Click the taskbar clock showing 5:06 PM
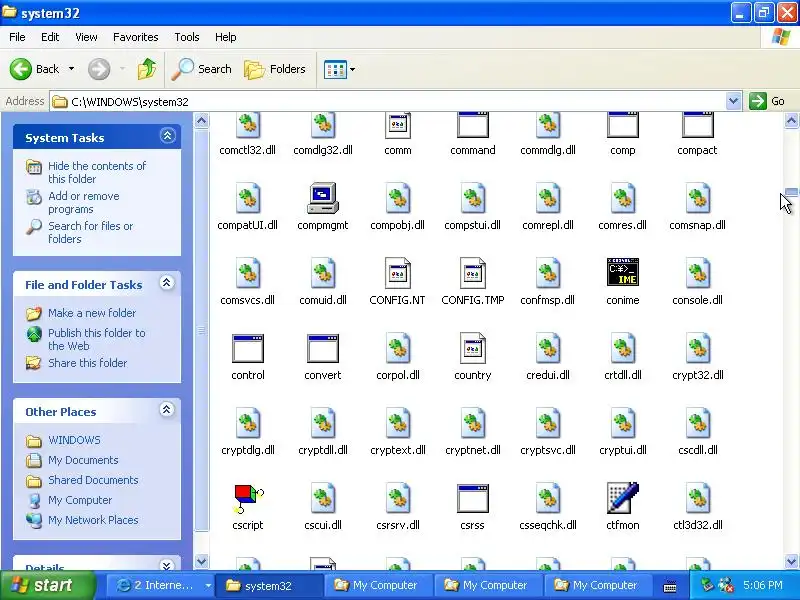The image size is (800, 600). [x=763, y=585]
